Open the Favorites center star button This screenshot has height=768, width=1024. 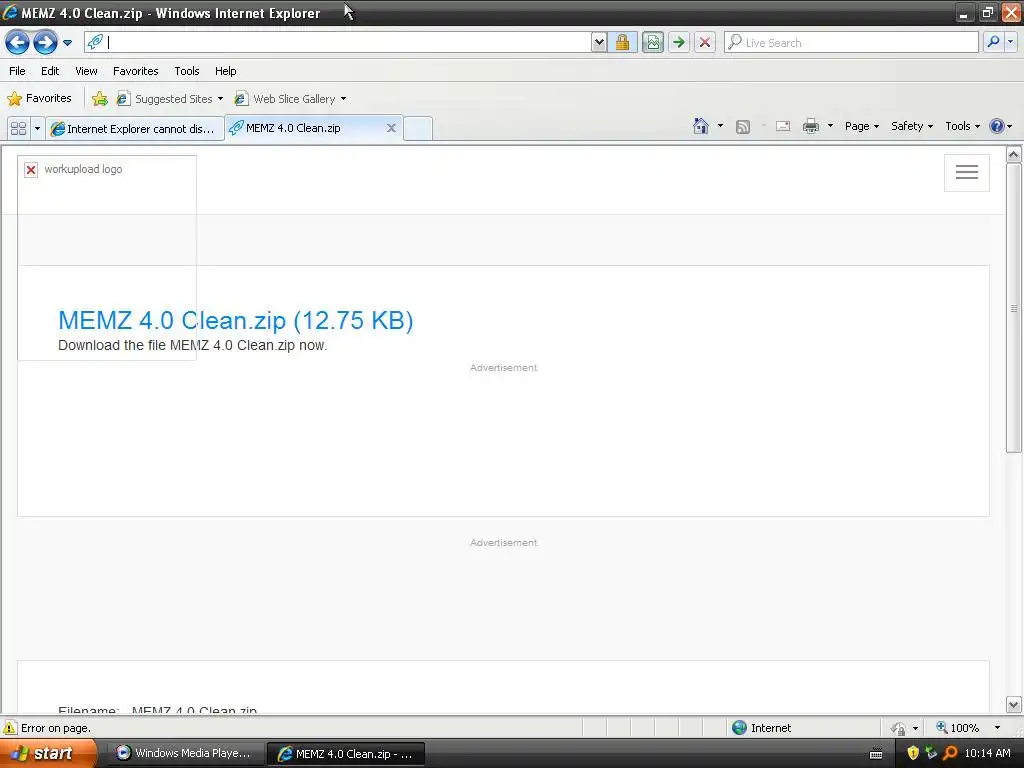click(39, 99)
